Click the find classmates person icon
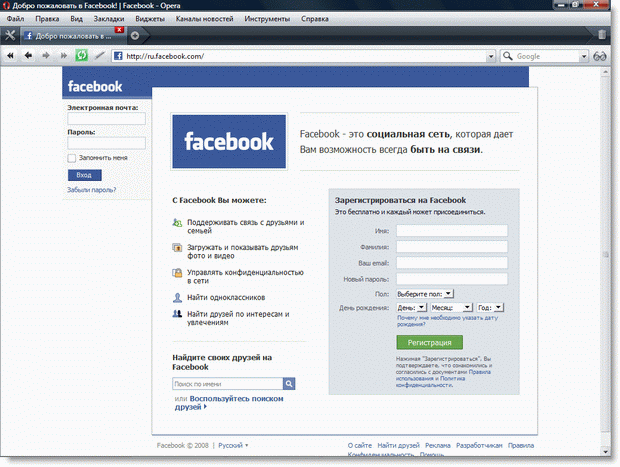 pos(177,297)
